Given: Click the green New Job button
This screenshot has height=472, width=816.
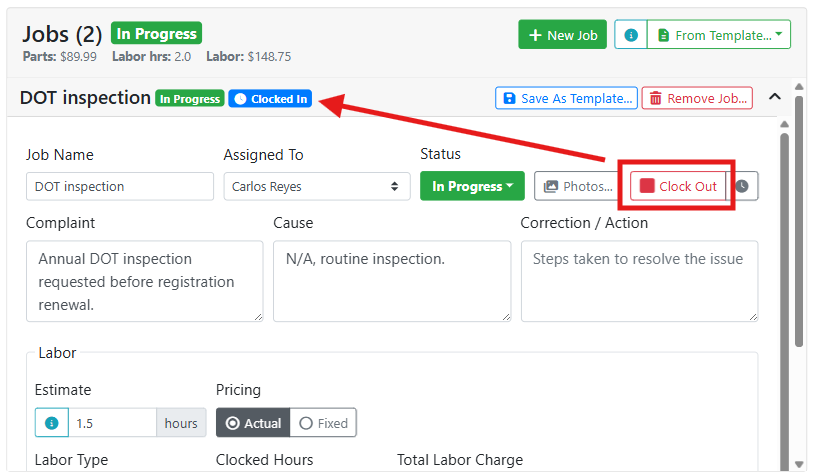Looking at the screenshot, I should 563,35.
